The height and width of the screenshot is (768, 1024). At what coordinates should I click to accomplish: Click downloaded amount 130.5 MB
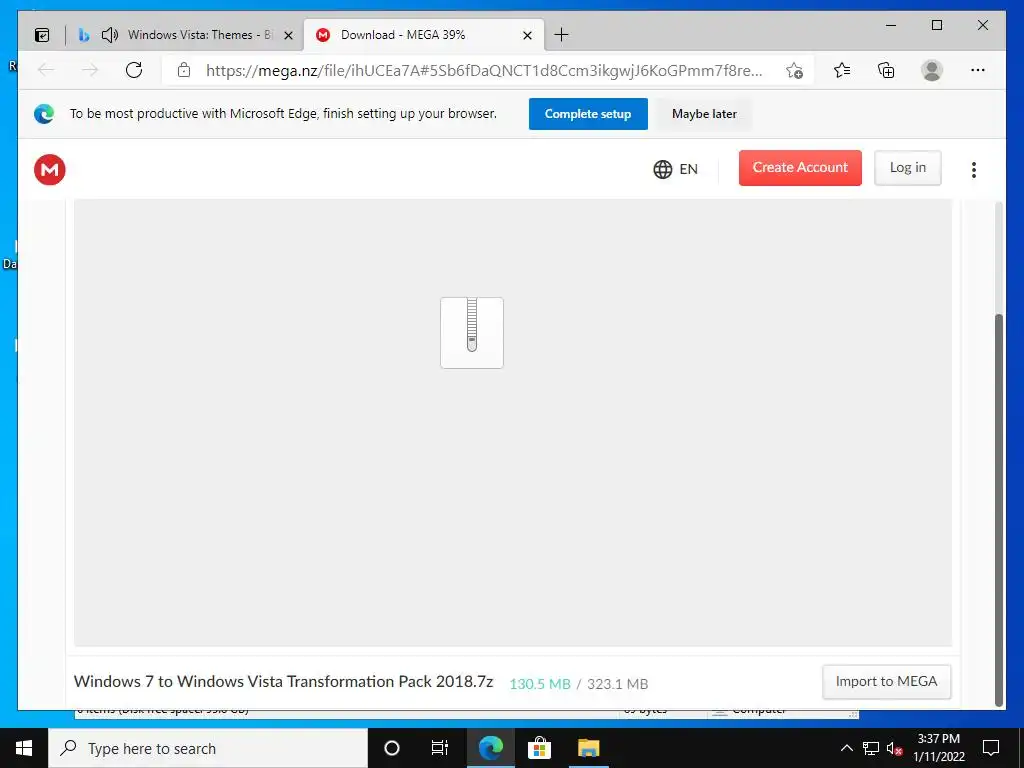coord(540,684)
